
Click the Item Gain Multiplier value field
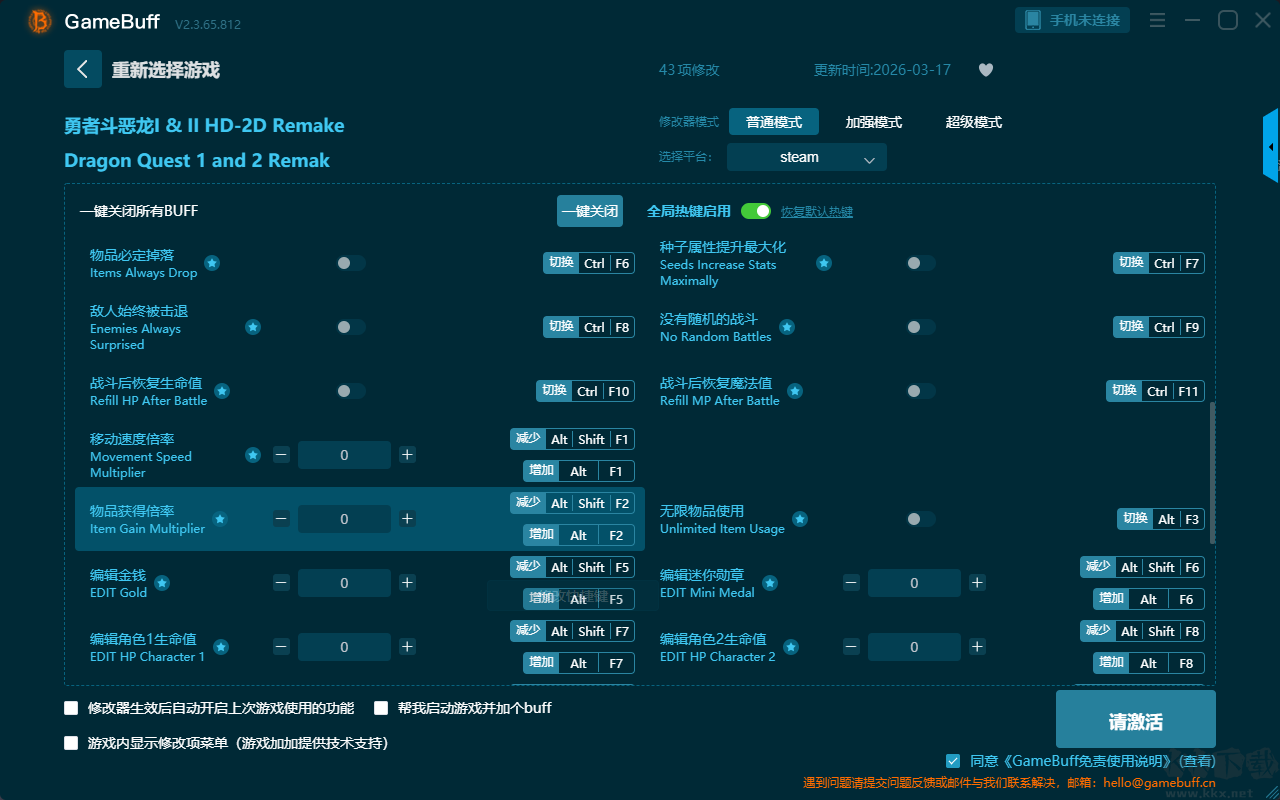(x=344, y=519)
